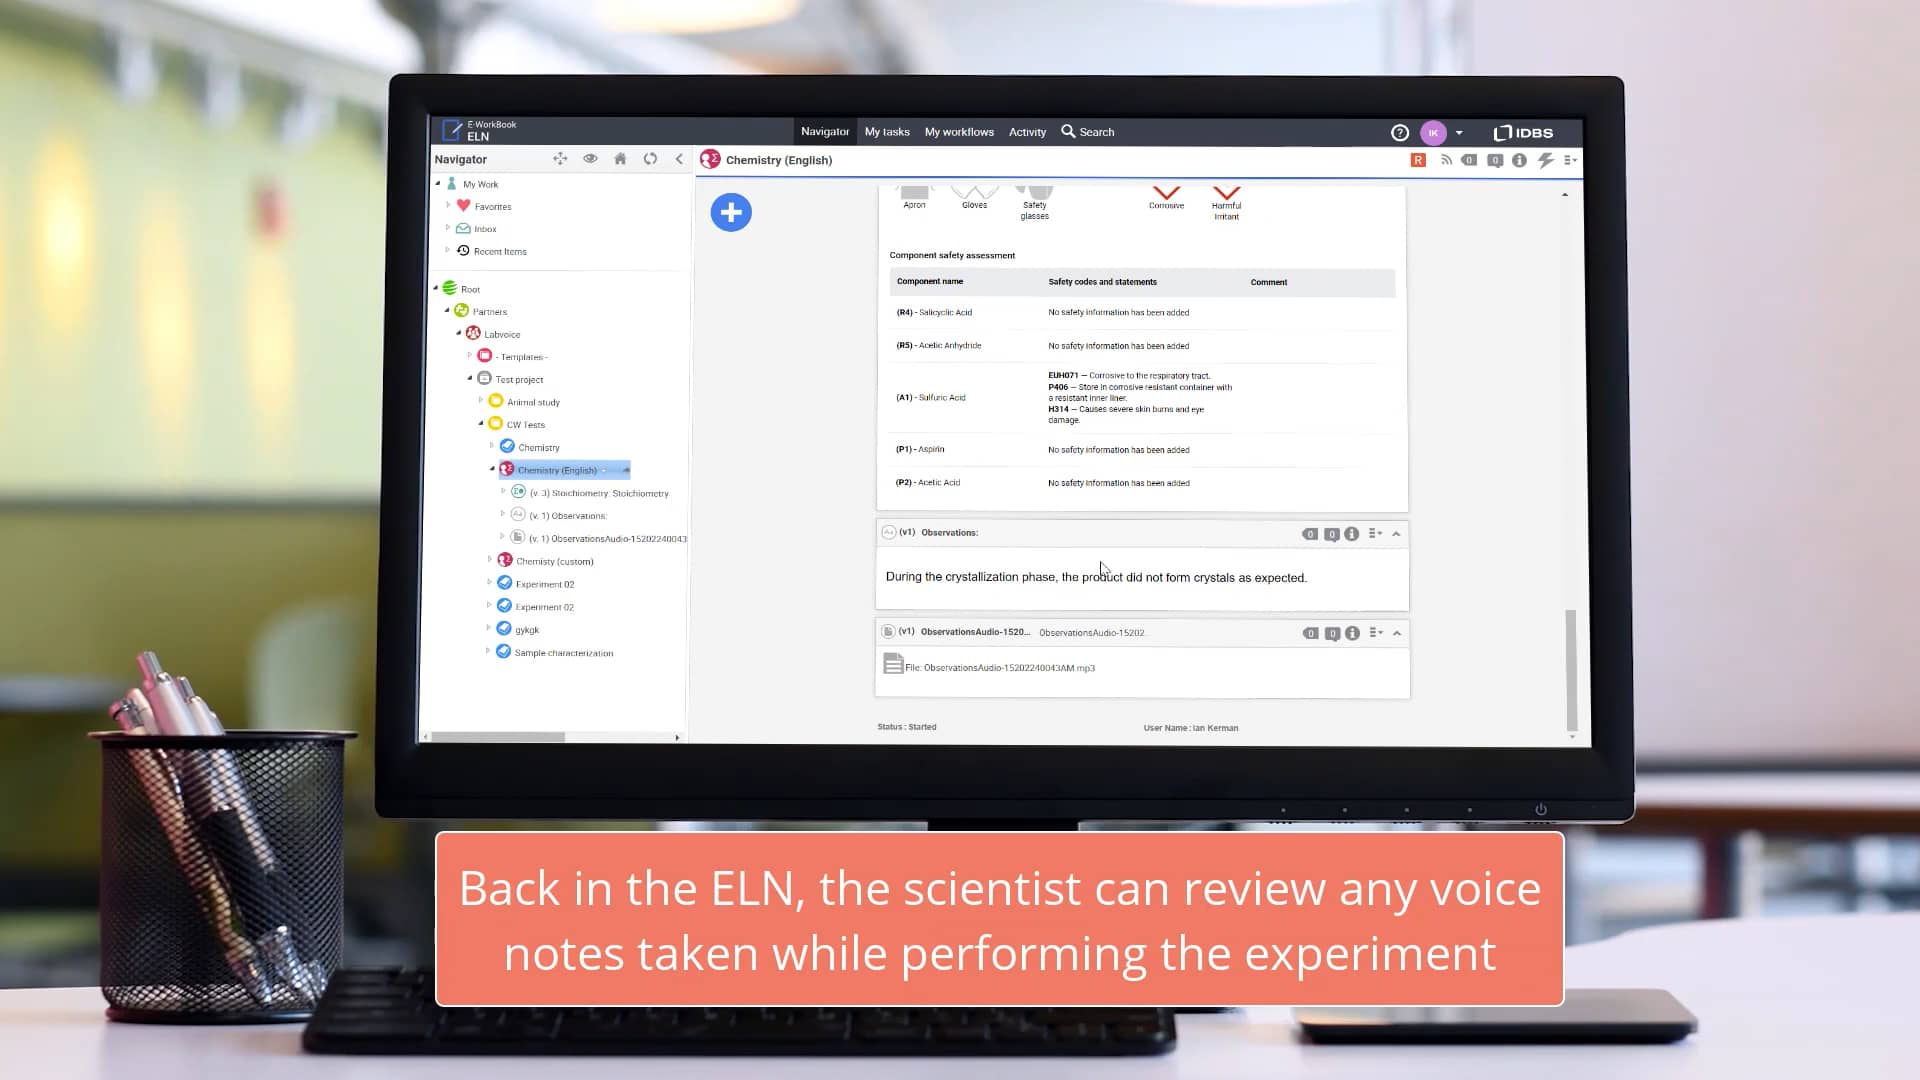
Task: Switch to the My tasks tab
Action: tap(886, 131)
